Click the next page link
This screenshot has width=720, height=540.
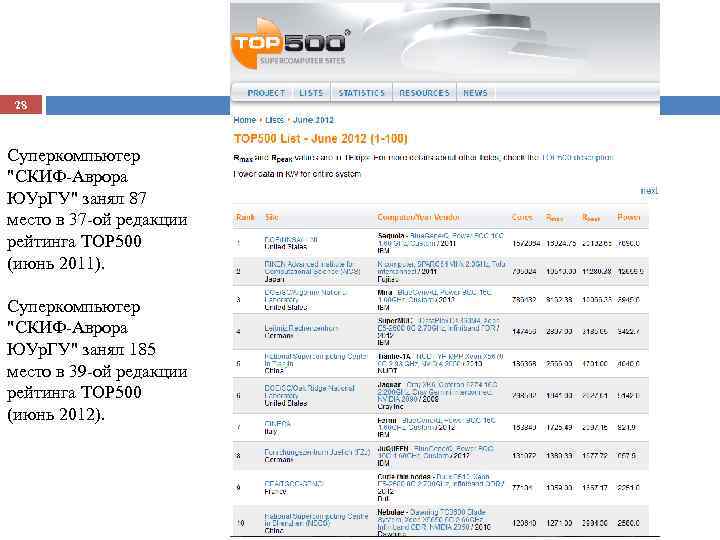pos(649,191)
